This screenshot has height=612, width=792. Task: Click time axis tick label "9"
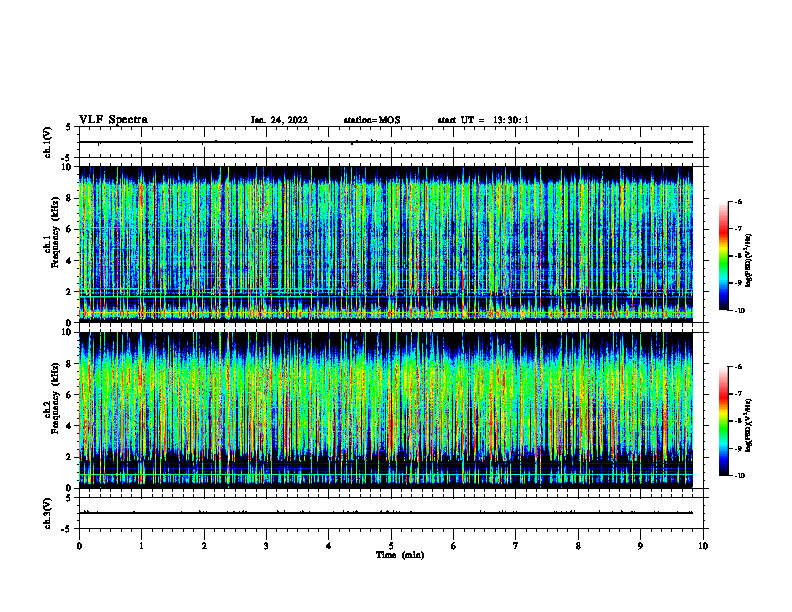point(640,546)
